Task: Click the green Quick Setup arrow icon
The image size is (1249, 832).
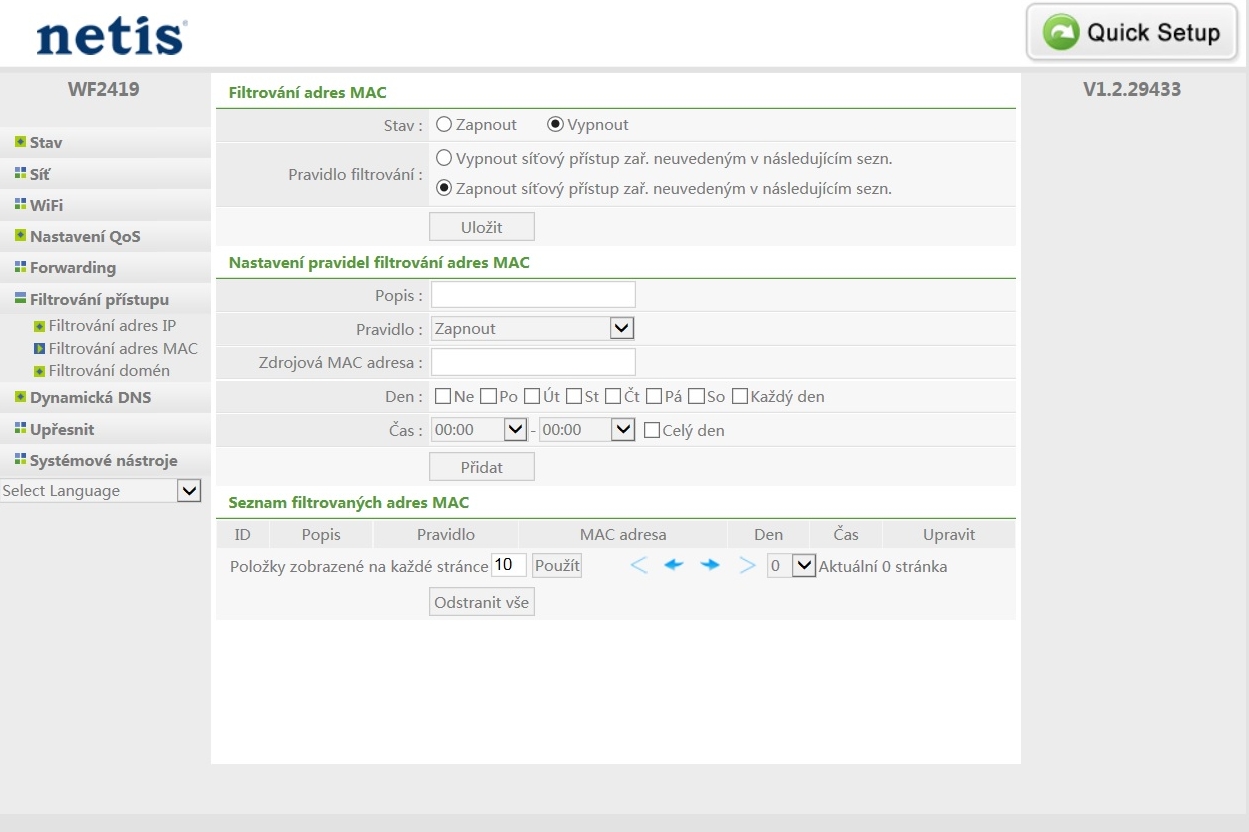Action: tap(1061, 33)
